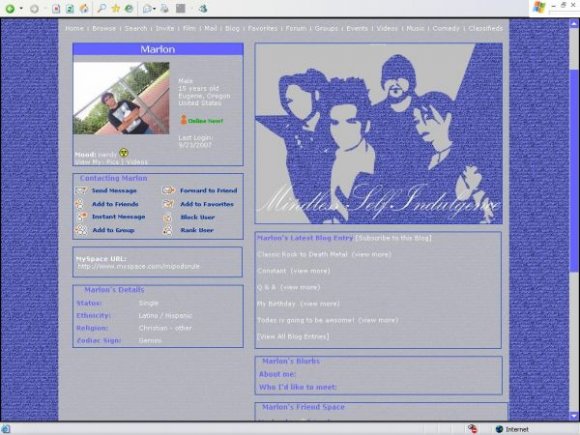The image size is (580, 435).
Task: Click the yellow mood emoticon next to nerdy
Action: pyautogui.click(x=124, y=152)
